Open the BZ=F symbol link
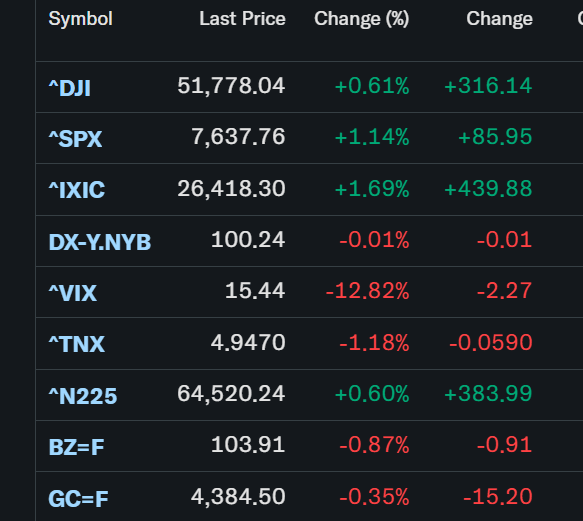Viewport: 583px width, 521px height. (76, 447)
